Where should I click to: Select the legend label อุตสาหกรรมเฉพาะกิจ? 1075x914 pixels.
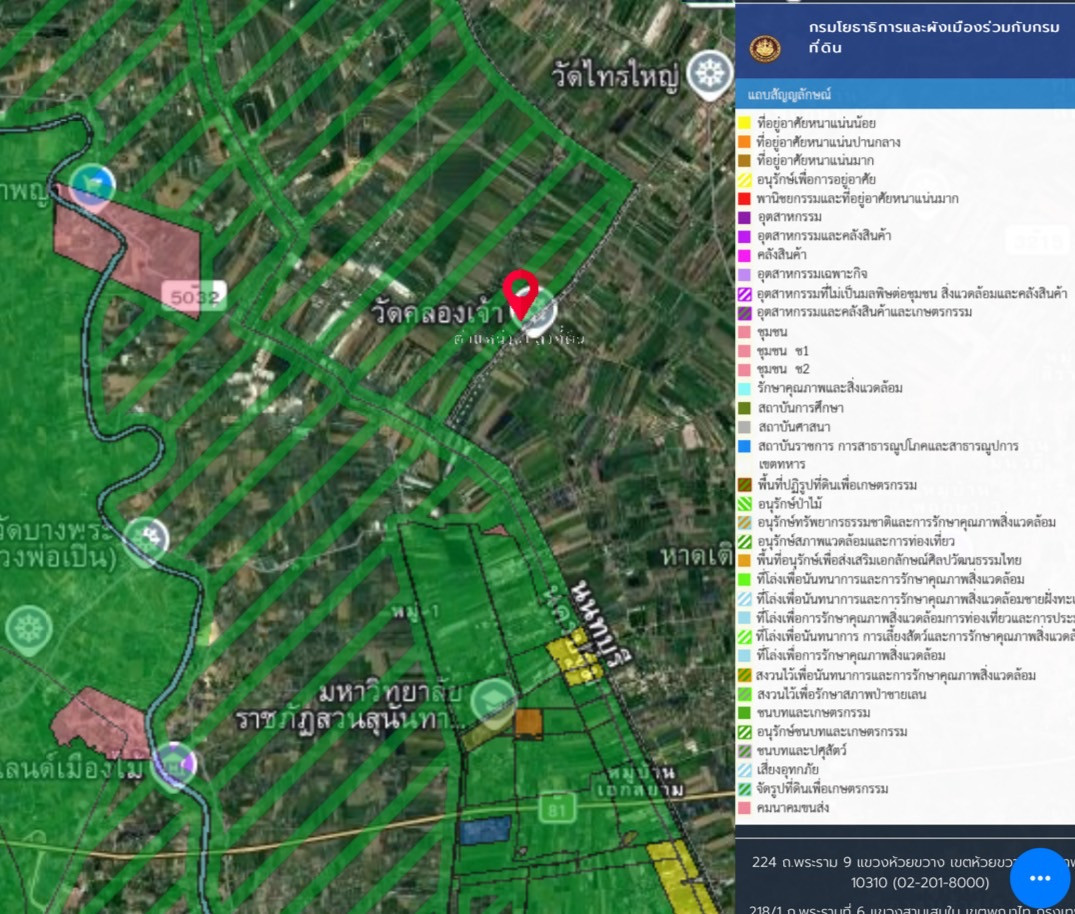812,274
